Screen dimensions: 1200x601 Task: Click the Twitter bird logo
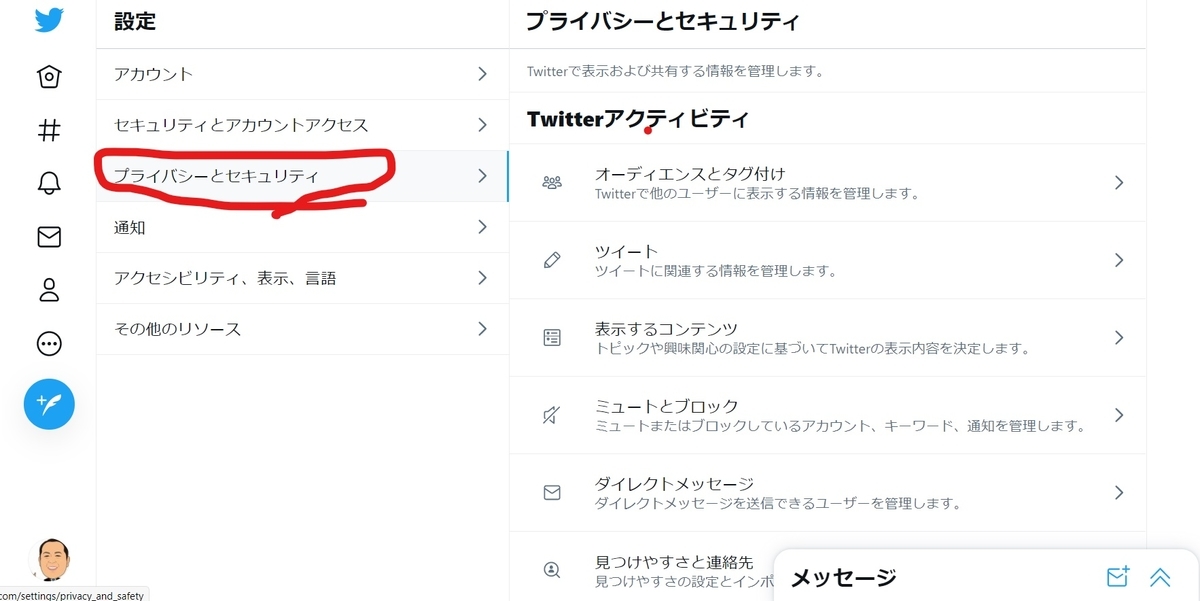[x=49, y=20]
